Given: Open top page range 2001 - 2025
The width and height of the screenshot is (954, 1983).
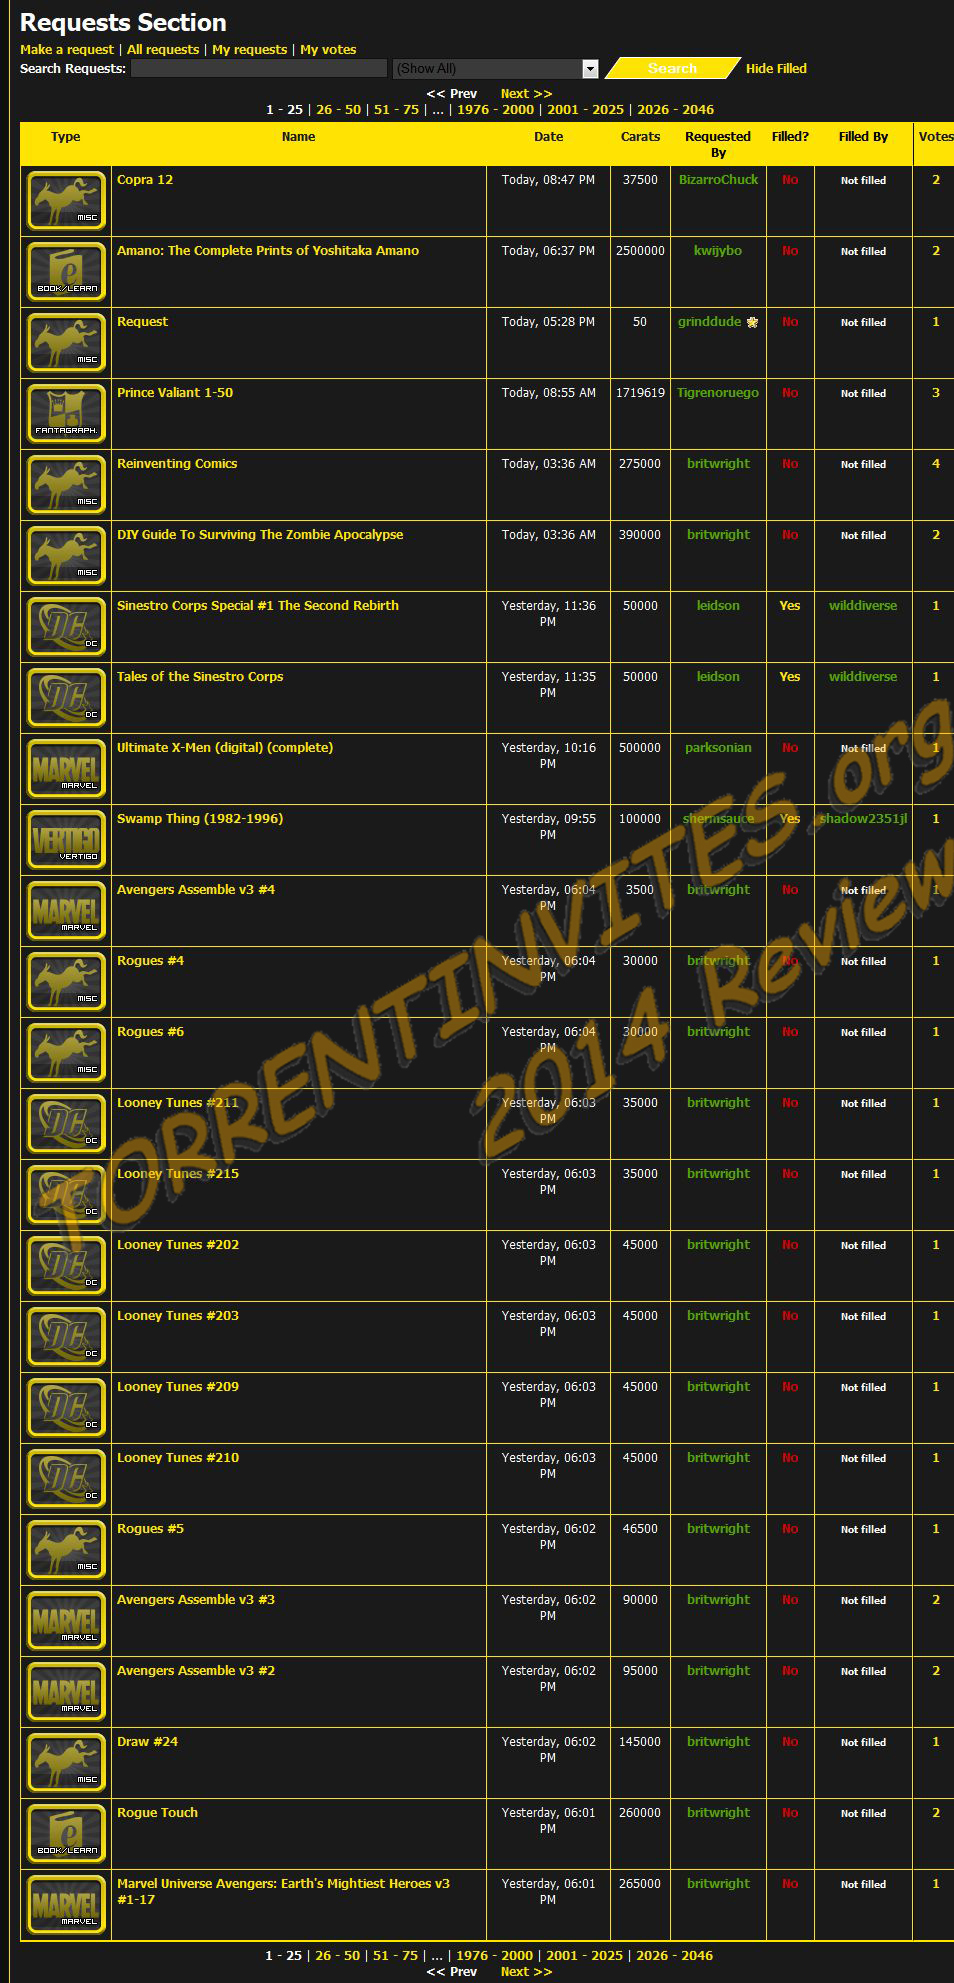Looking at the screenshot, I should pyautogui.click(x=585, y=110).
